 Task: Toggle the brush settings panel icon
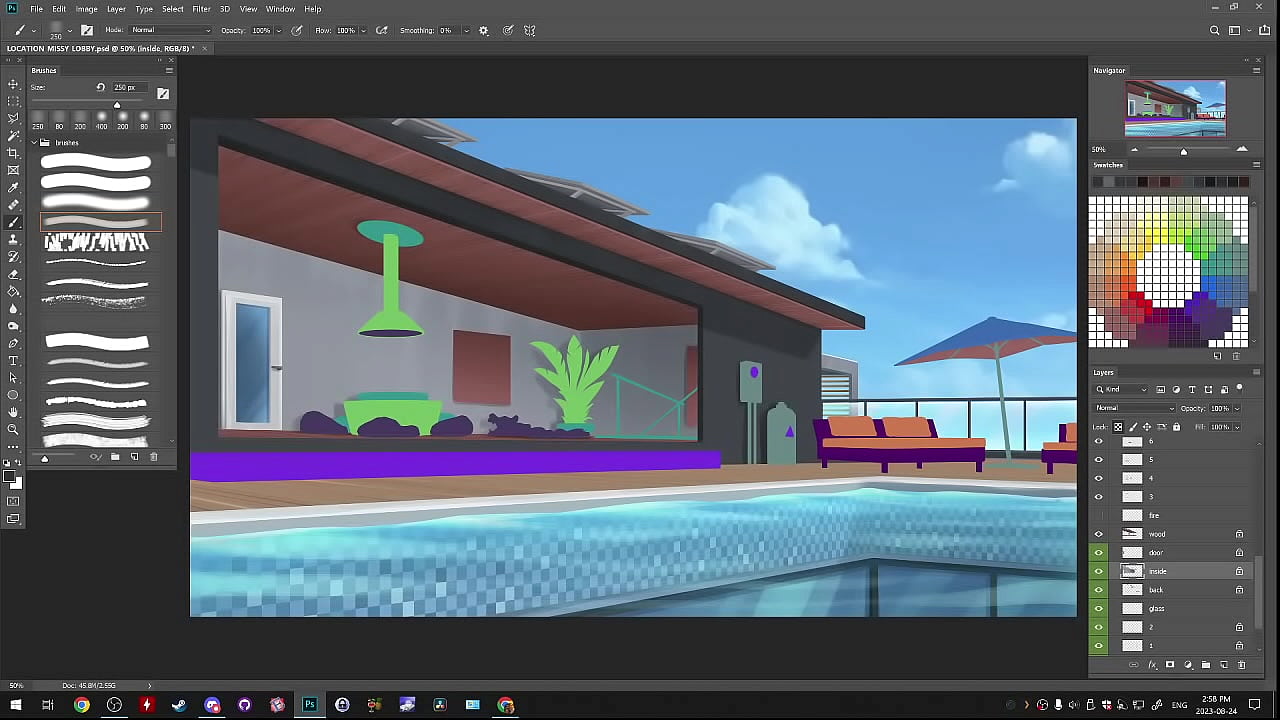pyautogui.click(x=87, y=30)
